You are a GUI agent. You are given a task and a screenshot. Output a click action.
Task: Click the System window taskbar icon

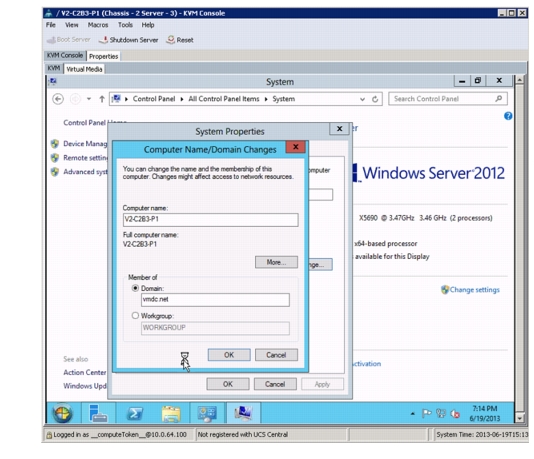point(244,413)
